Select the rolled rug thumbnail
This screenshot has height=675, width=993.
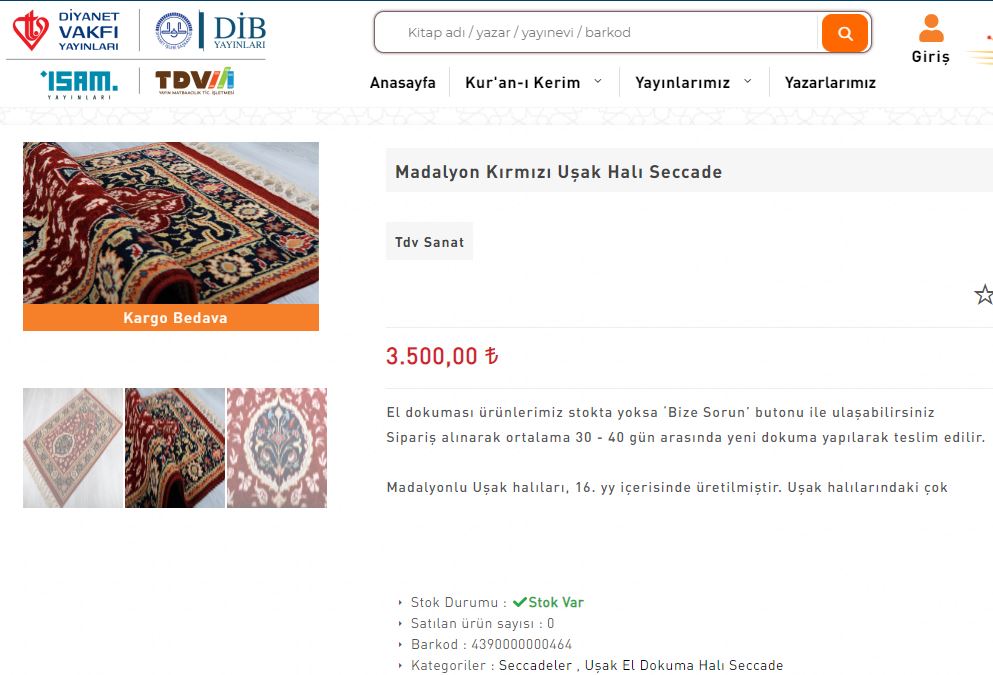175,448
